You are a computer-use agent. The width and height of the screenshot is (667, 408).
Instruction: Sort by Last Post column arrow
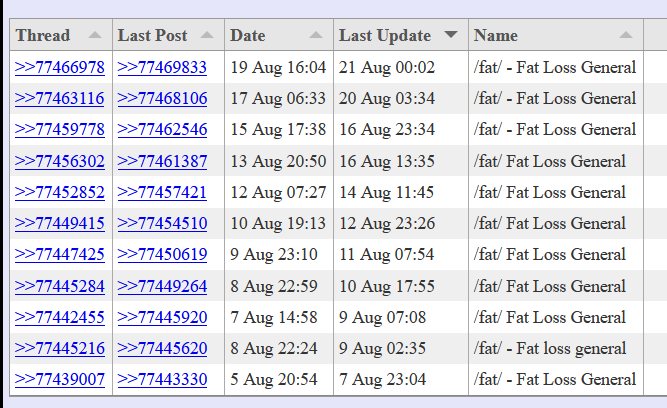coord(207,35)
